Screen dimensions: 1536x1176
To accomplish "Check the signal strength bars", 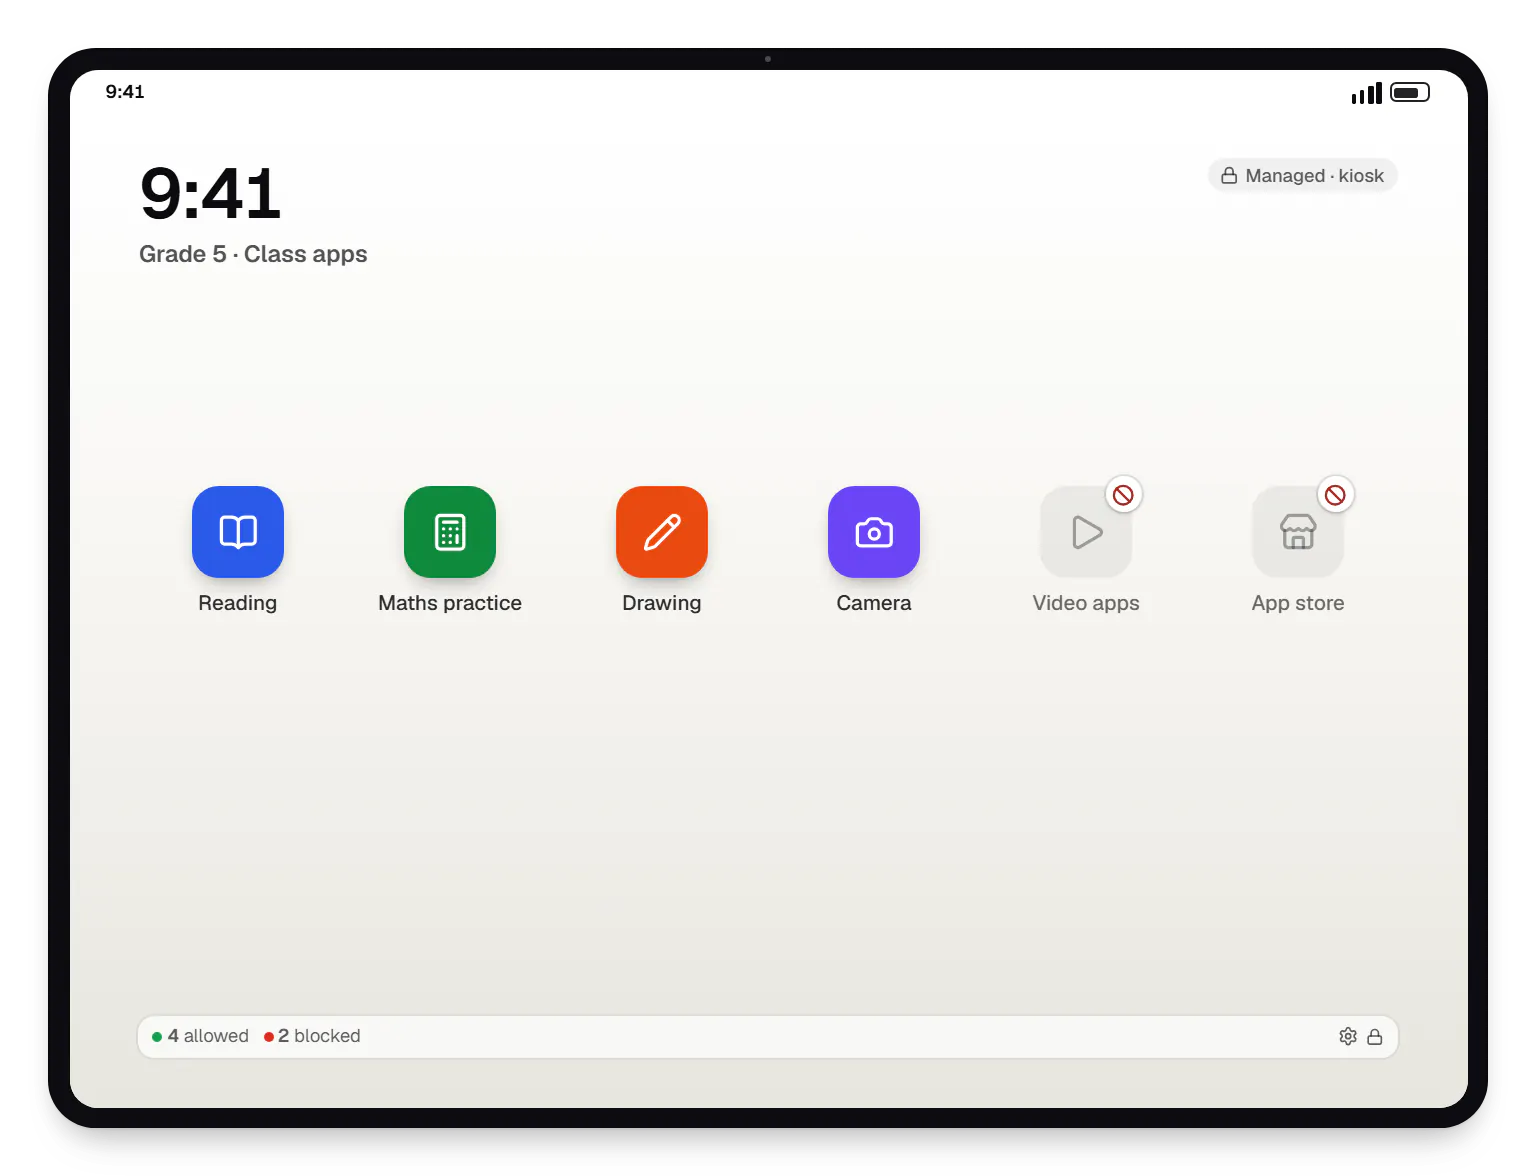I will pos(1366,93).
